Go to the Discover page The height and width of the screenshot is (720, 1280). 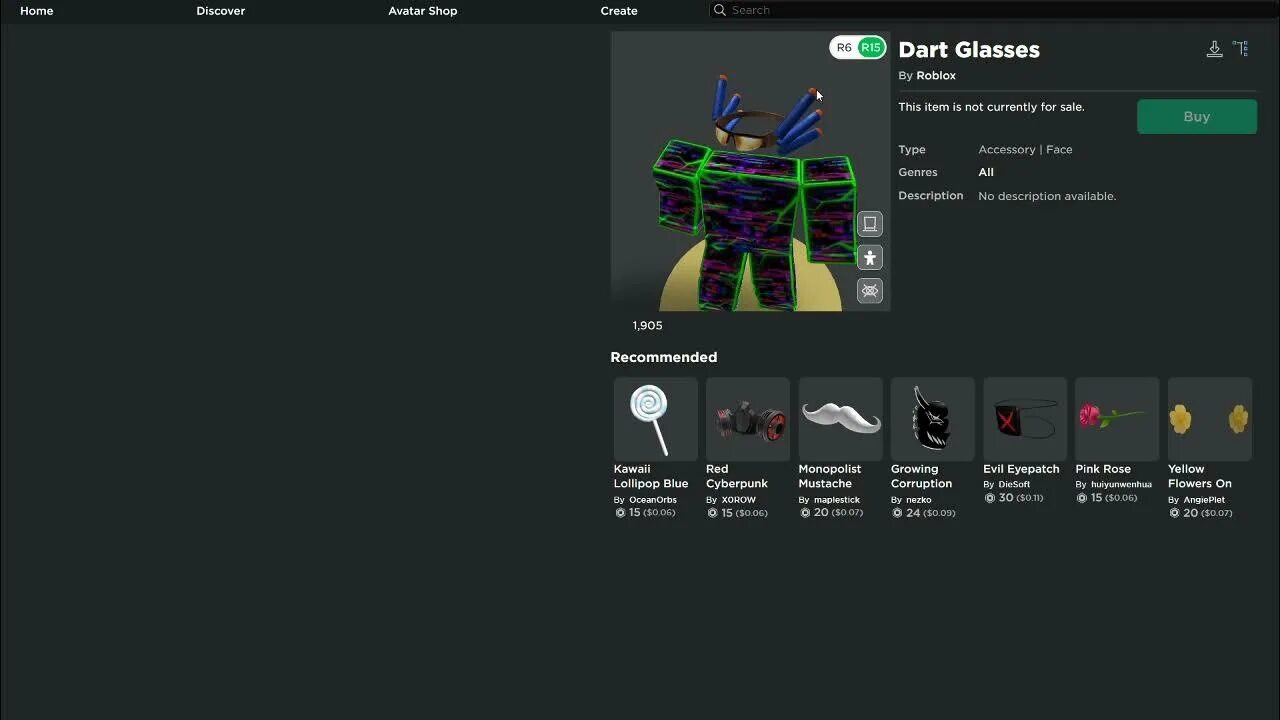coord(221,11)
